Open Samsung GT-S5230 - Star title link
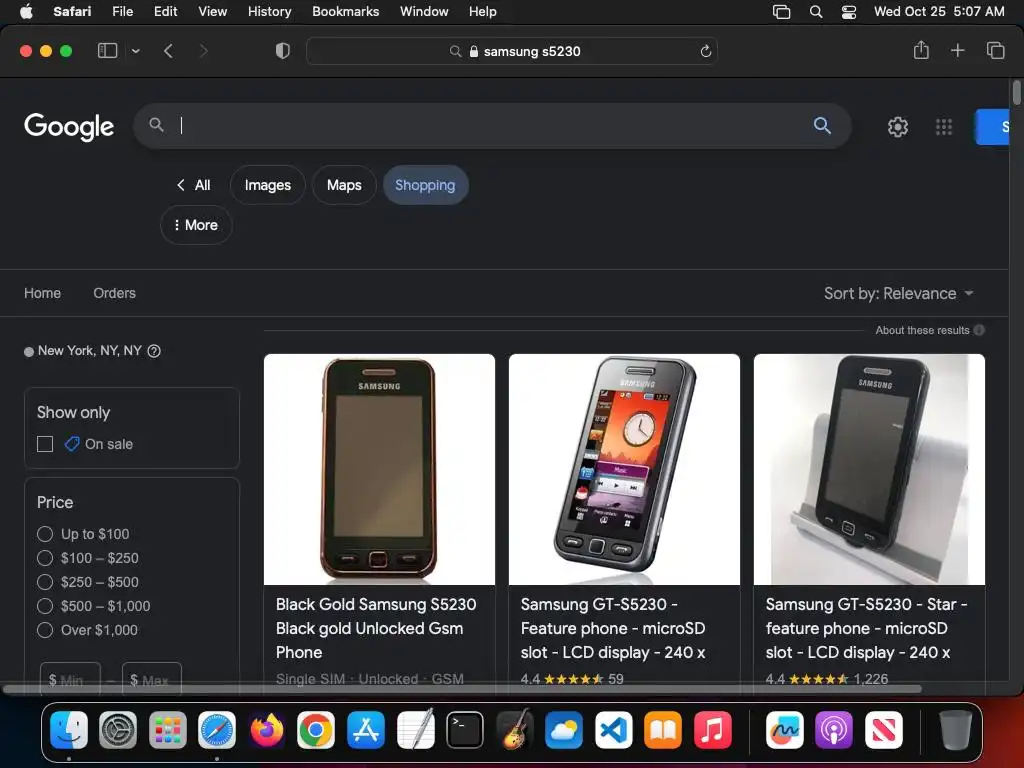Image resolution: width=1024 pixels, height=768 pixels. [866, 628]
